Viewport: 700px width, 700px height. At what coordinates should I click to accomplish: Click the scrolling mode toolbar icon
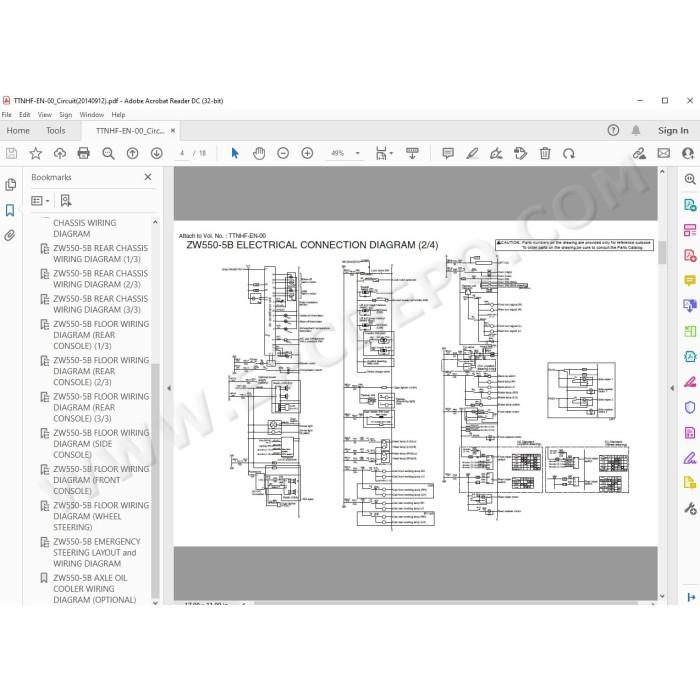click(412, 154)
